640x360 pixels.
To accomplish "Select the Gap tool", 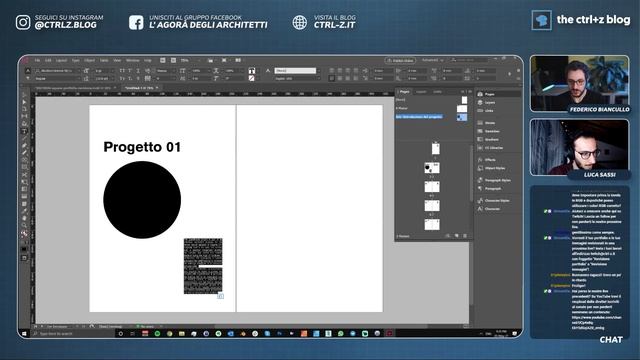I will tap(24, 116).
